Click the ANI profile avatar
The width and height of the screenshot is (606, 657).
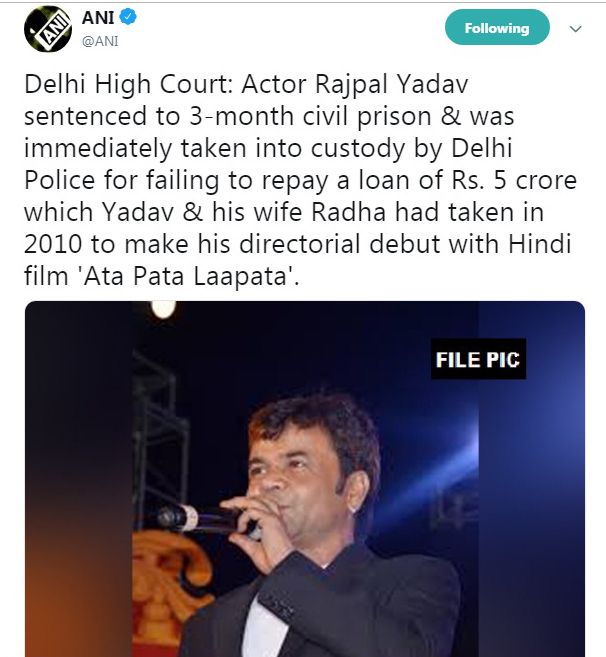46,32
